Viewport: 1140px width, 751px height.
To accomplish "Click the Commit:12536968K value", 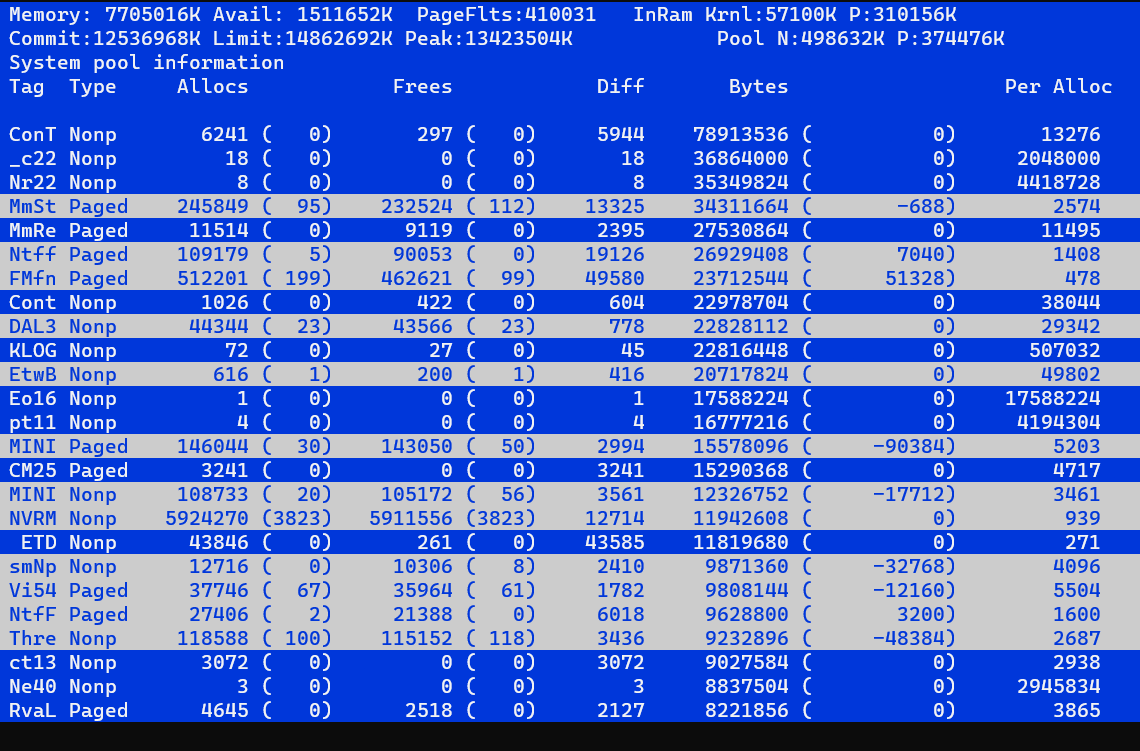I will tap(104, 39).
